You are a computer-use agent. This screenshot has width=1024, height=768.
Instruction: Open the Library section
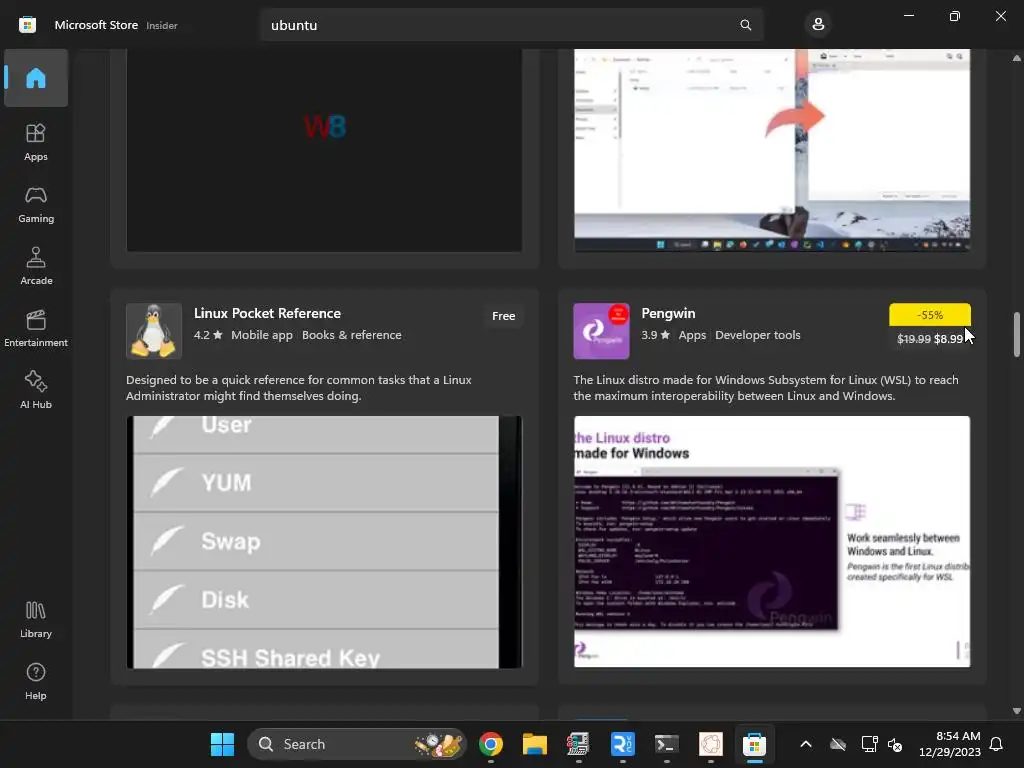click(36, 619)
